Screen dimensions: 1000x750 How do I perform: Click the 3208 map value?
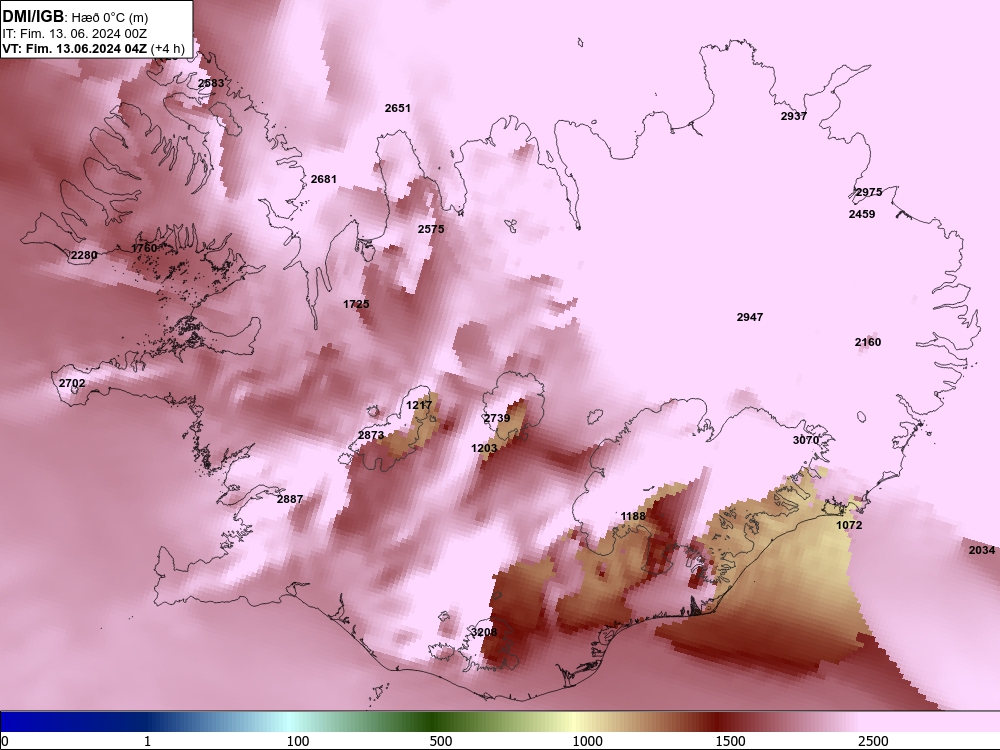click(484, 632)
